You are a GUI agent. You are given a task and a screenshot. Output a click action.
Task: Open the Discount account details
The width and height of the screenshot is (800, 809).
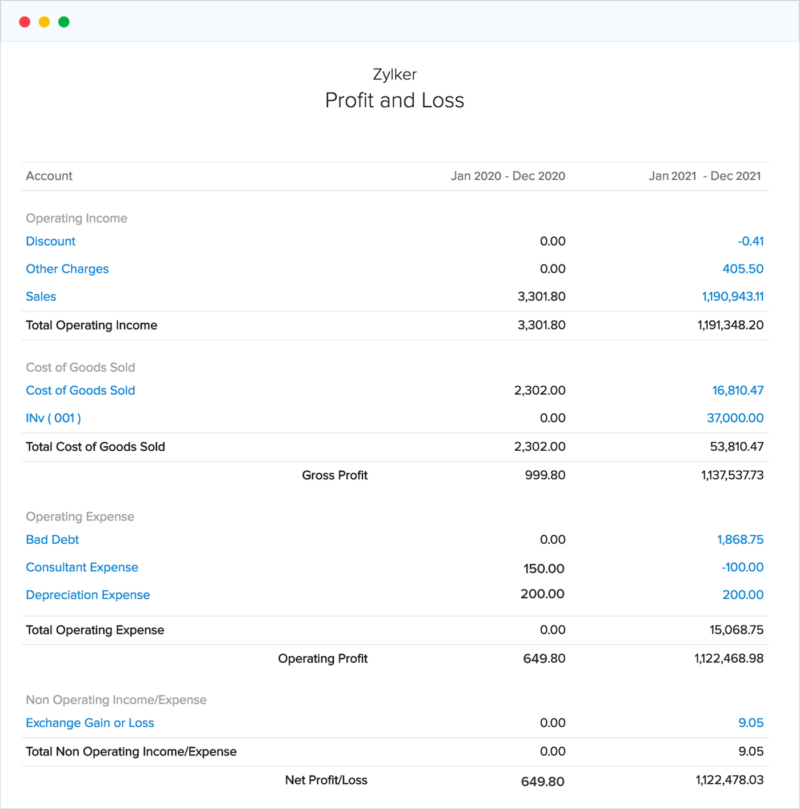pyautogui.click(x=50, y=241)
